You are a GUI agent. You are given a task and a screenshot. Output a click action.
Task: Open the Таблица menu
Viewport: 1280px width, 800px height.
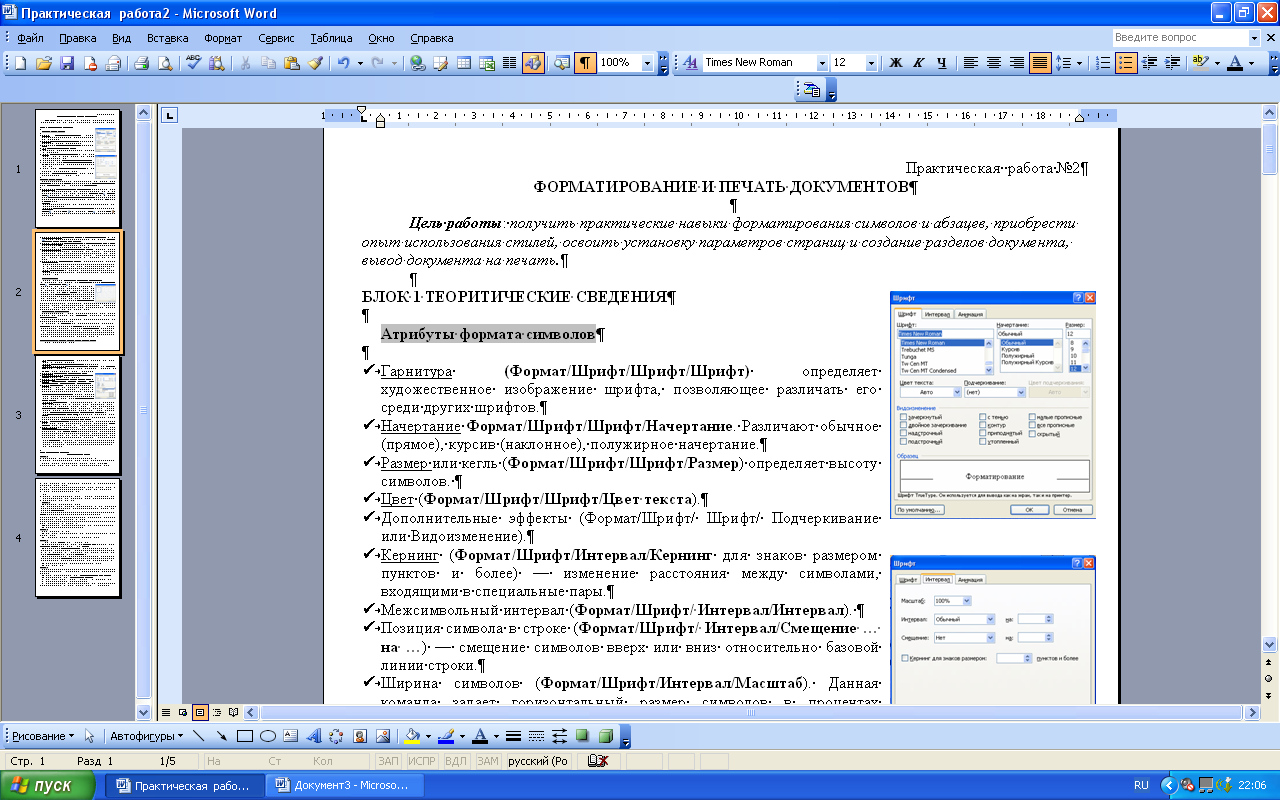tap(331, 38)
